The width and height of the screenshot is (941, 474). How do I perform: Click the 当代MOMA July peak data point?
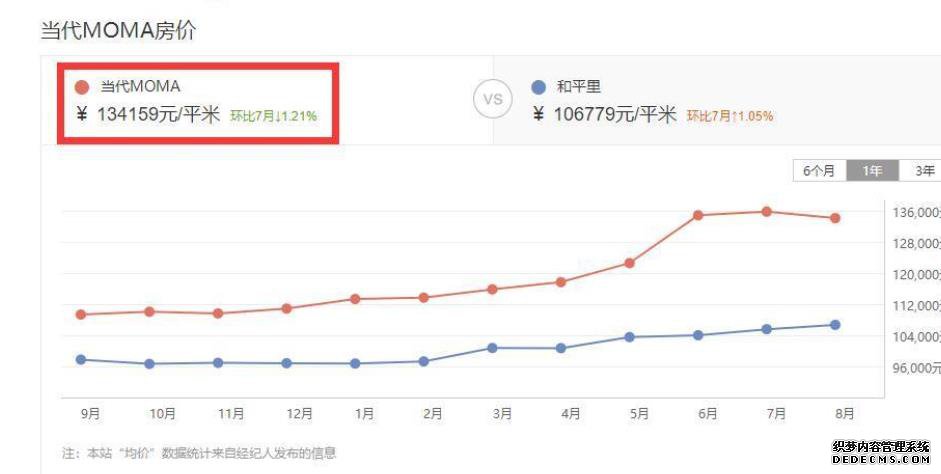coord(766,212)
